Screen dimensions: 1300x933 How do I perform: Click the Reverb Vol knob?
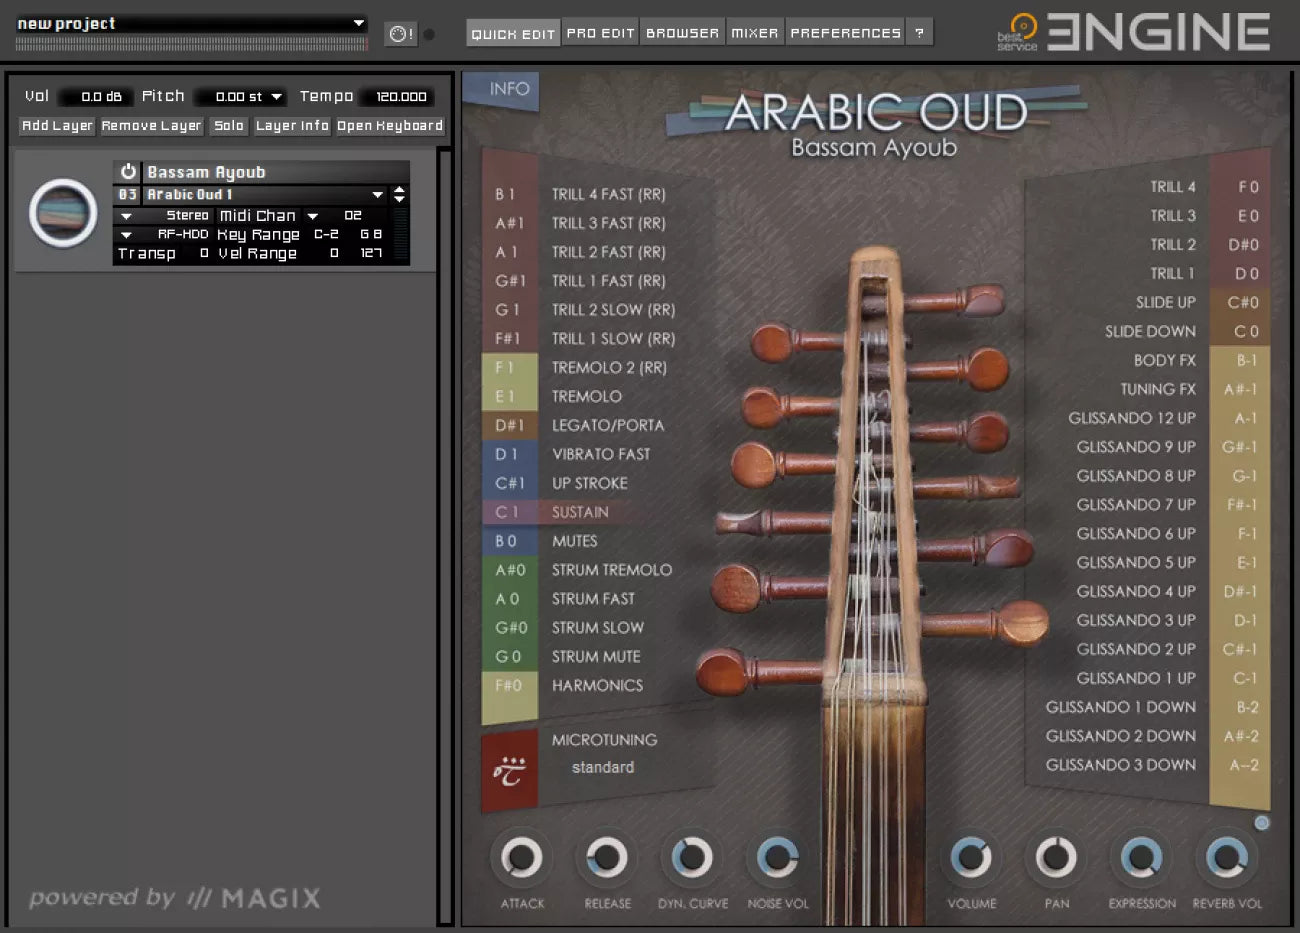point(1227,858)
